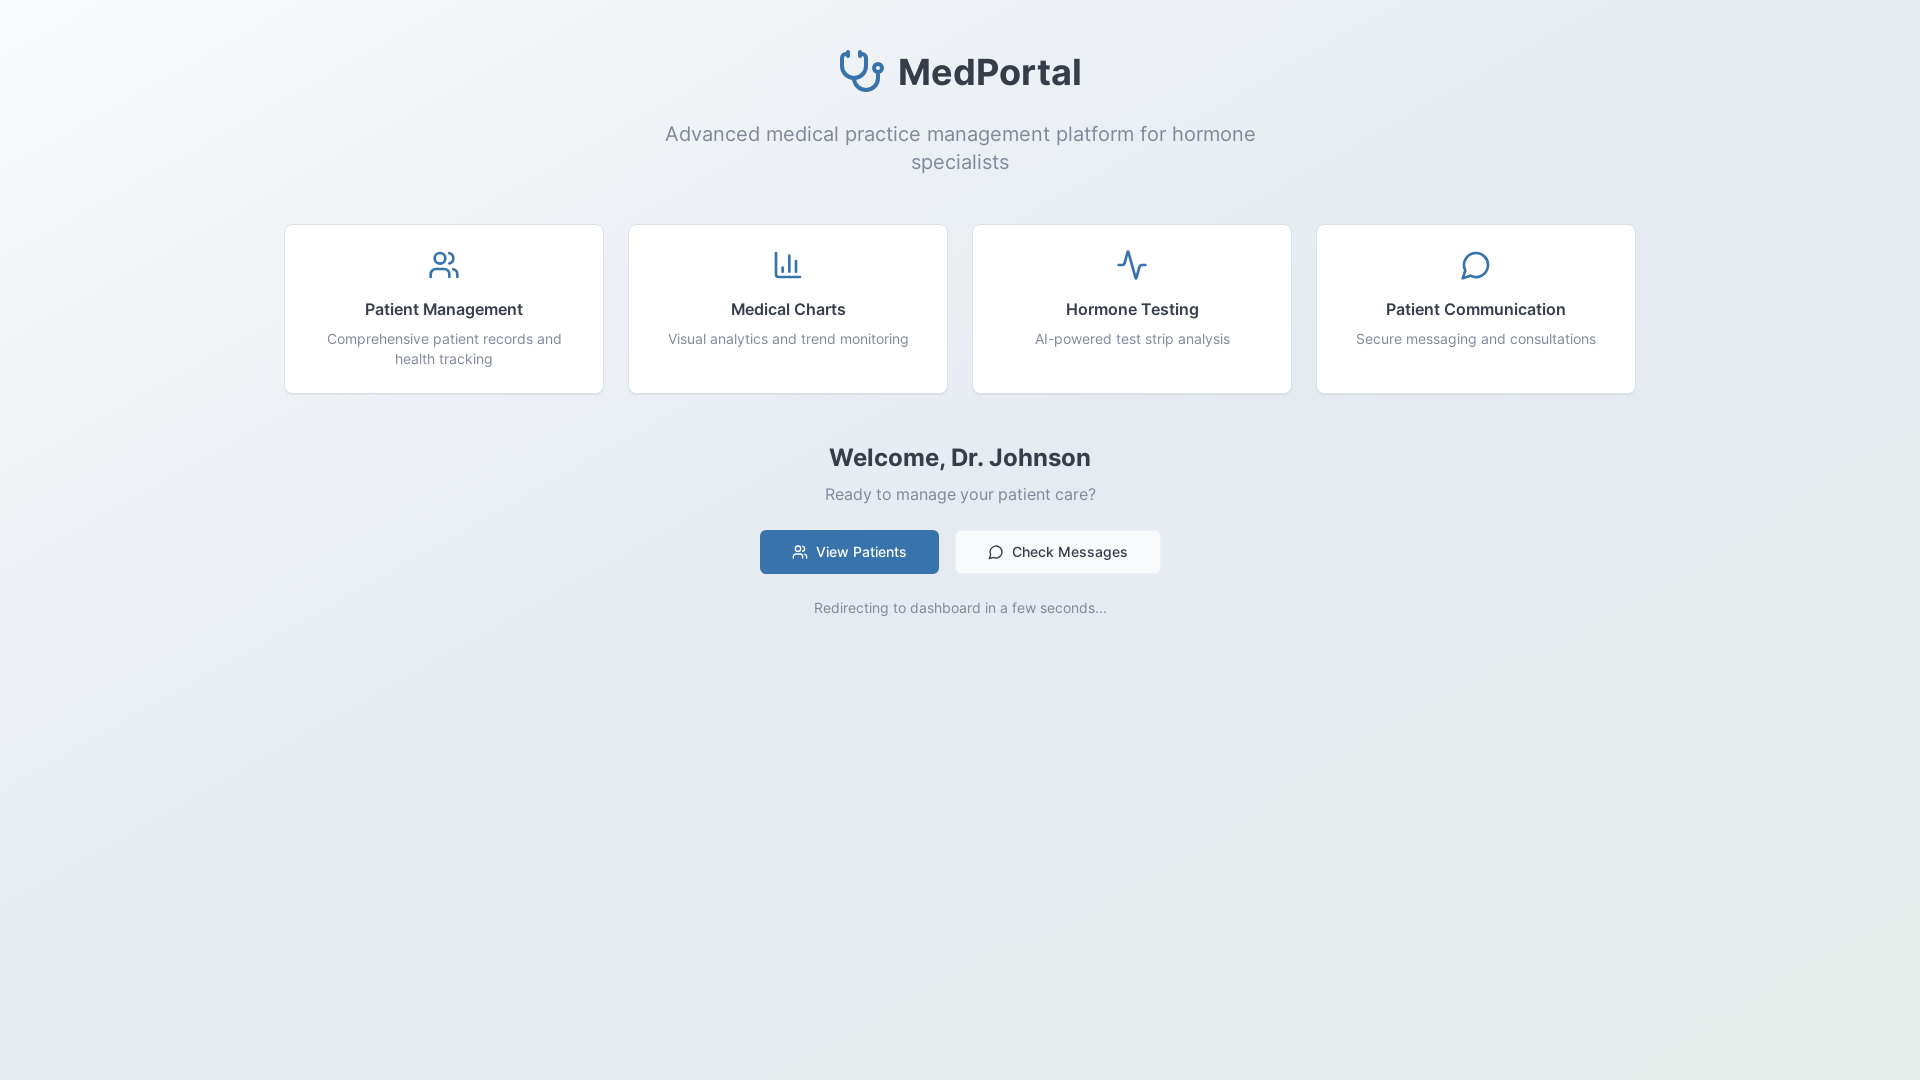The height and width of the screenshot is (1080, 1920).
Task: Click the Patient Management users icon
Action: [x=444, y=265]
